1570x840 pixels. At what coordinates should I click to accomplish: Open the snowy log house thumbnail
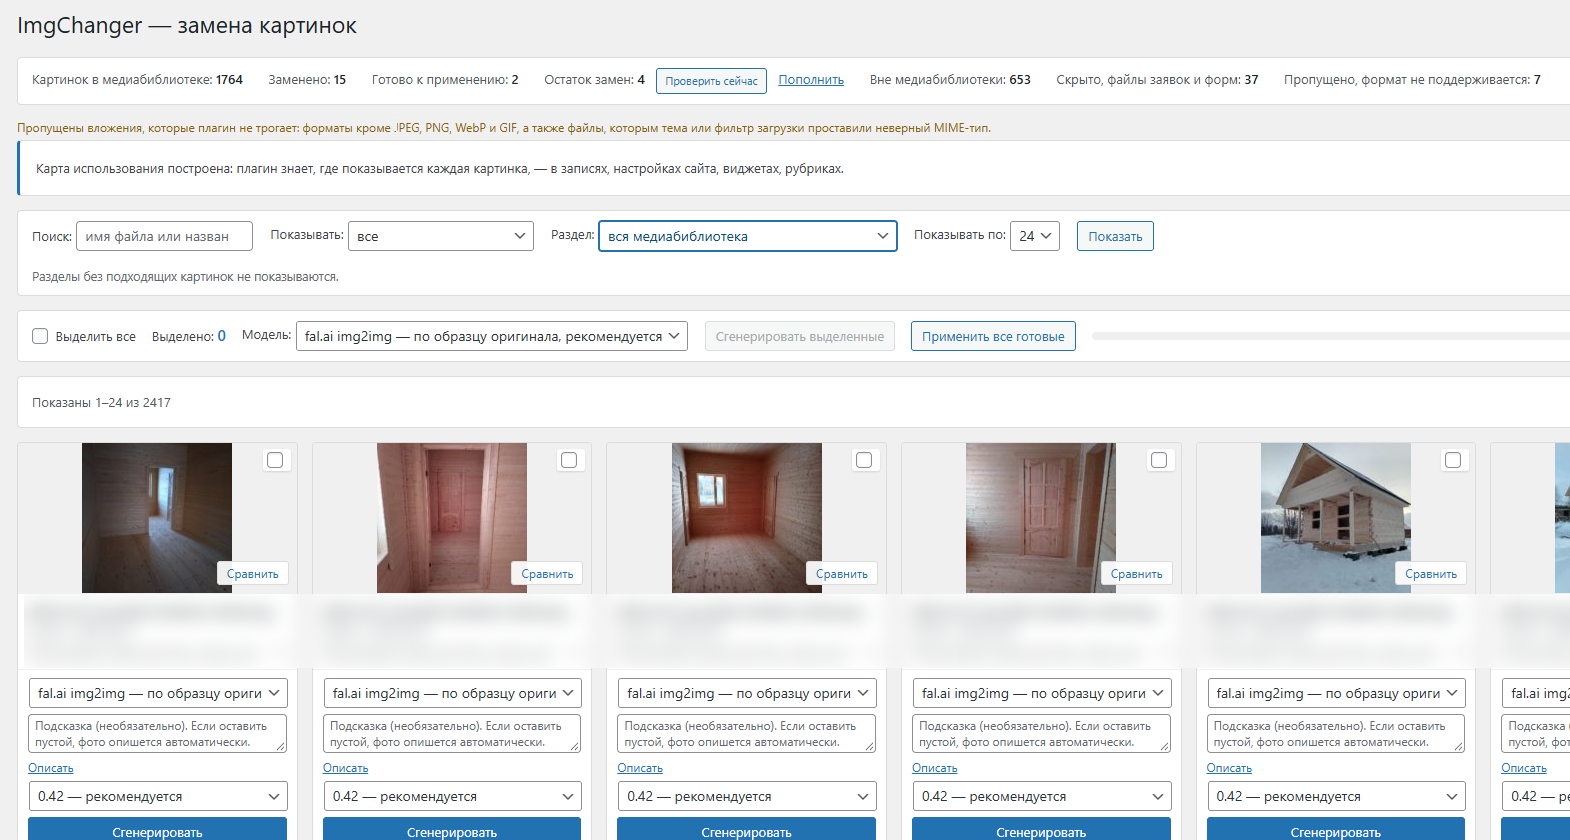[x=1336, y=518]
